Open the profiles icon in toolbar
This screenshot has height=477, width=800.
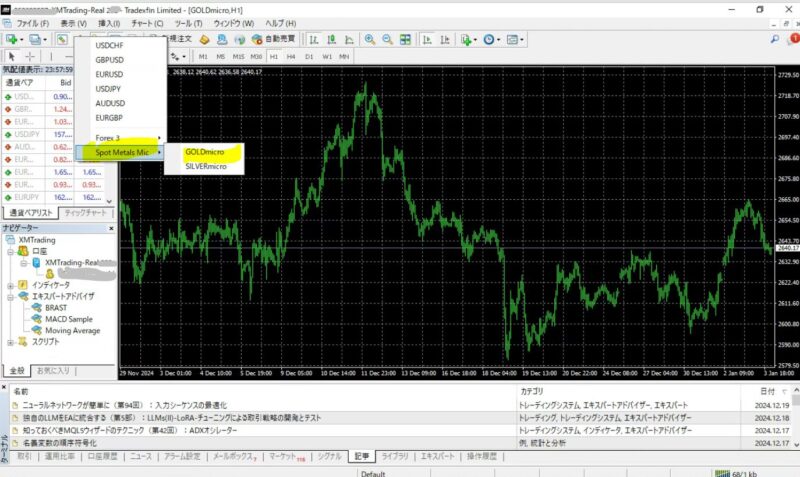[34, 39]
